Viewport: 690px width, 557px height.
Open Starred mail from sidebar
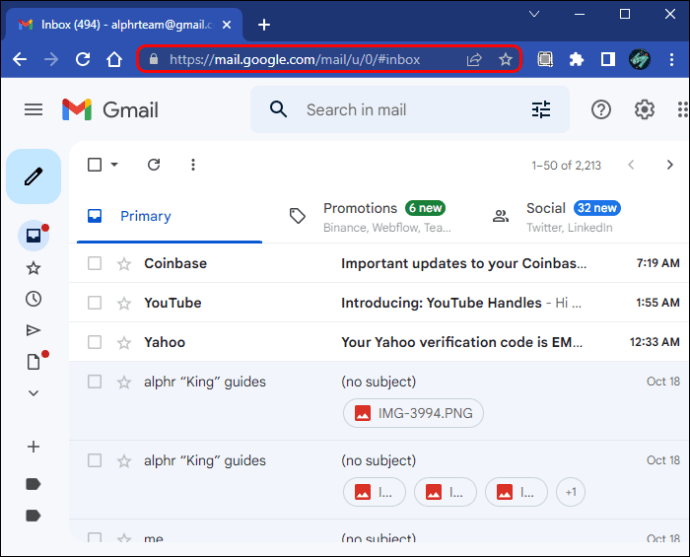coord(33,268)
